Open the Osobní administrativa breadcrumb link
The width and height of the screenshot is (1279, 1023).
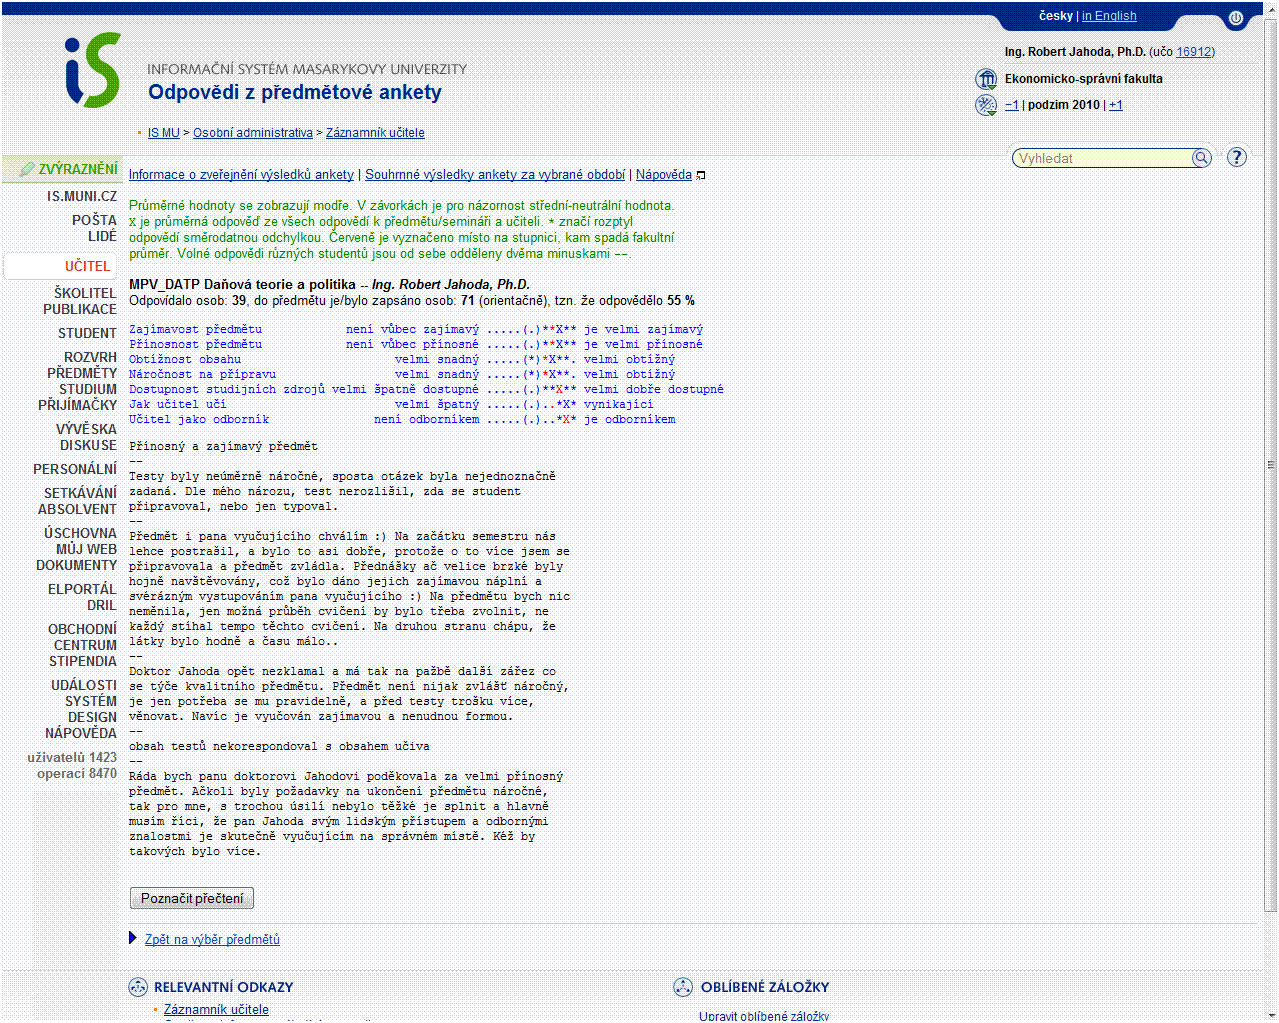point(253,133)
